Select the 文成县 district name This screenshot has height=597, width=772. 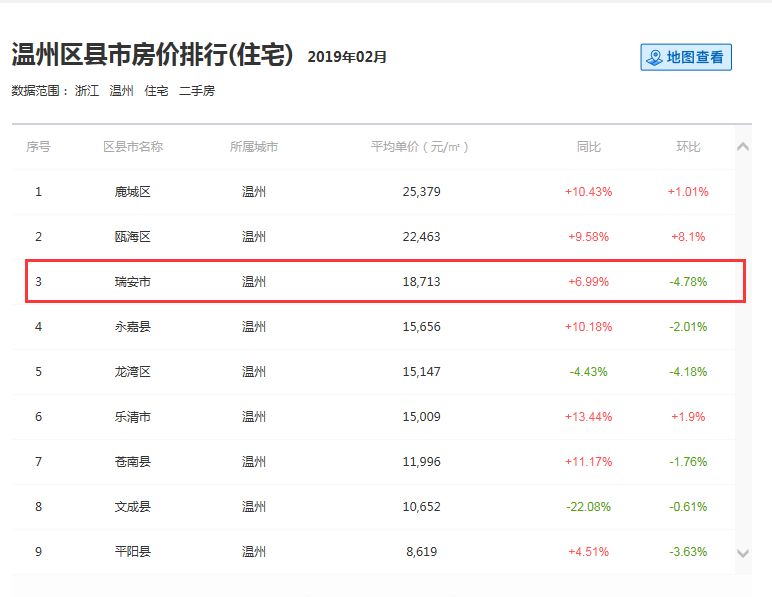pyautogui.click(x=132, y=506)
